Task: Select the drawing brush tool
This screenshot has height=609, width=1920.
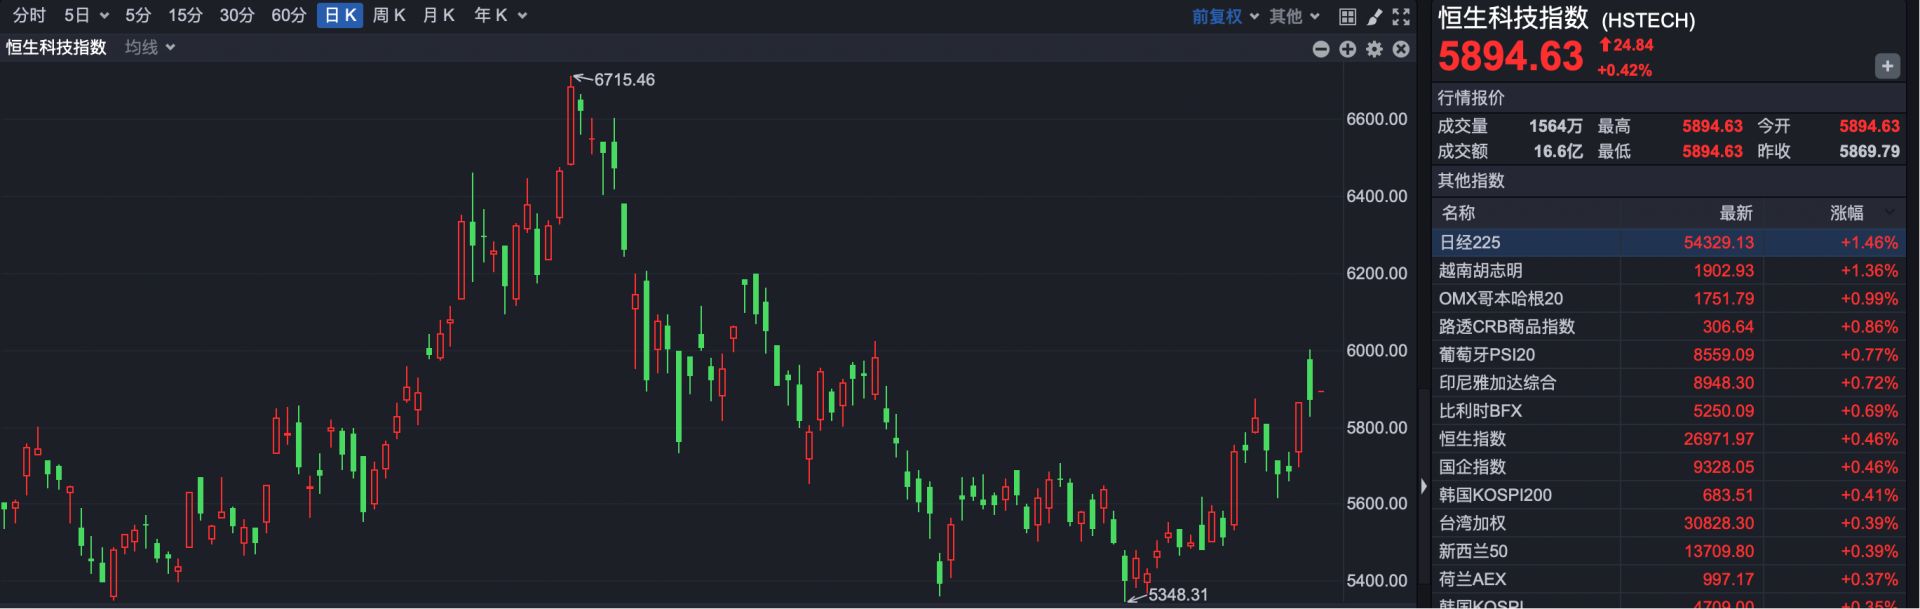Action: [x=1375, y=16]
